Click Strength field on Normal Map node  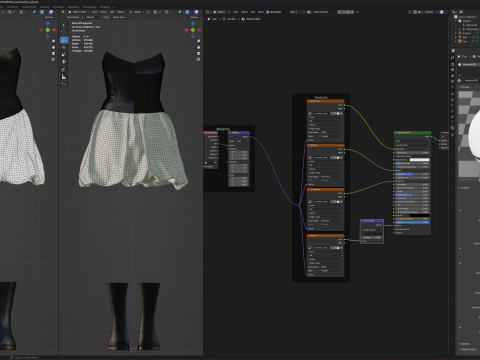point(372,237)
